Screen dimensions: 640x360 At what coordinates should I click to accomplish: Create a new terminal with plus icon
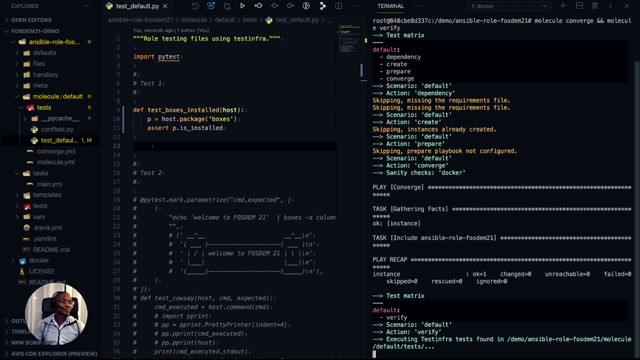[x=563, y=6]
